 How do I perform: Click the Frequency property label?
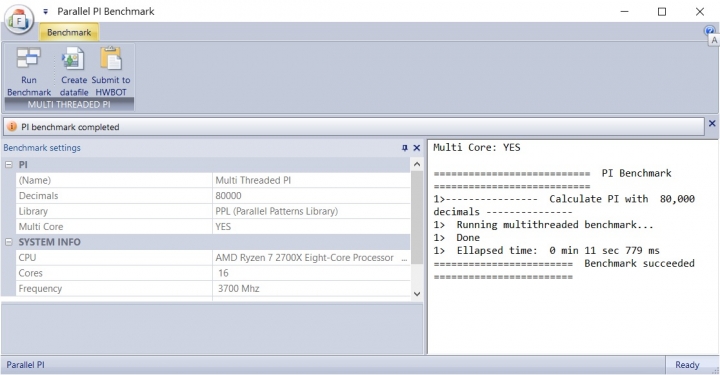click(x=40, y=289)
